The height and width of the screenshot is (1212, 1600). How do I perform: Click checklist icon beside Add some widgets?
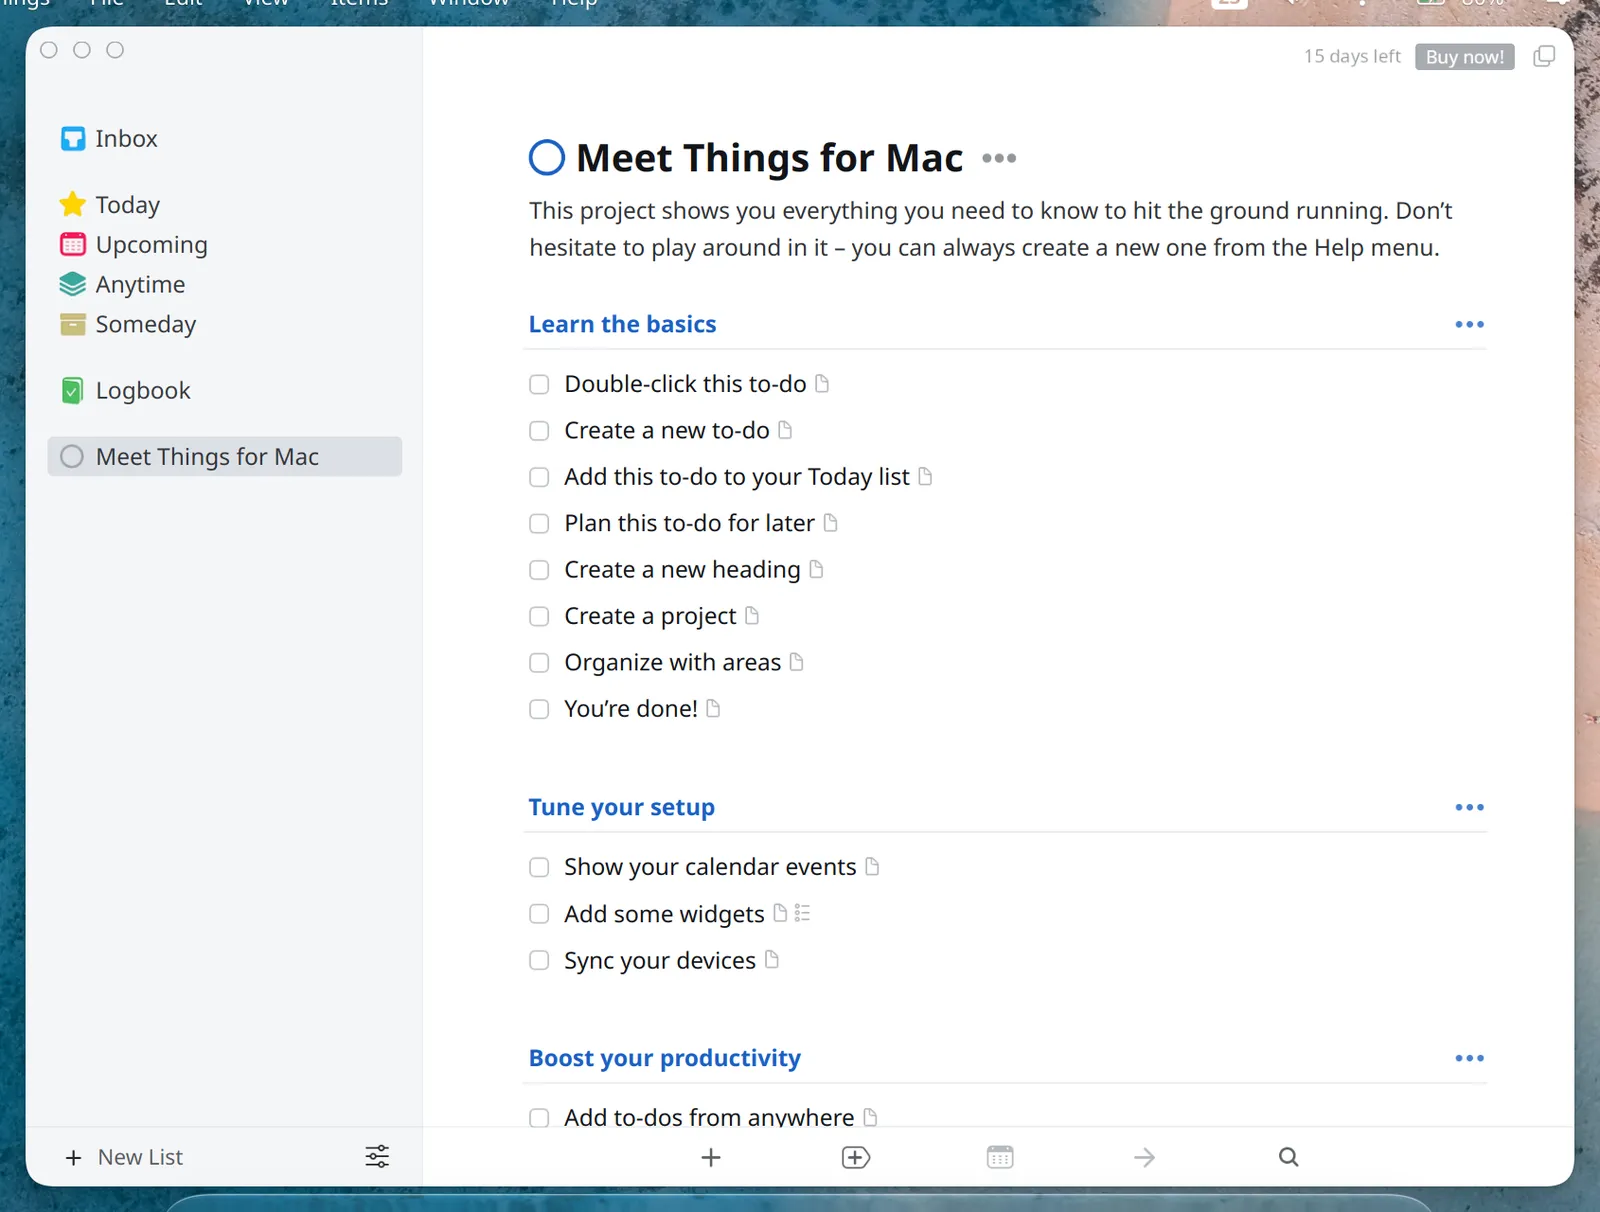(802, 913)
